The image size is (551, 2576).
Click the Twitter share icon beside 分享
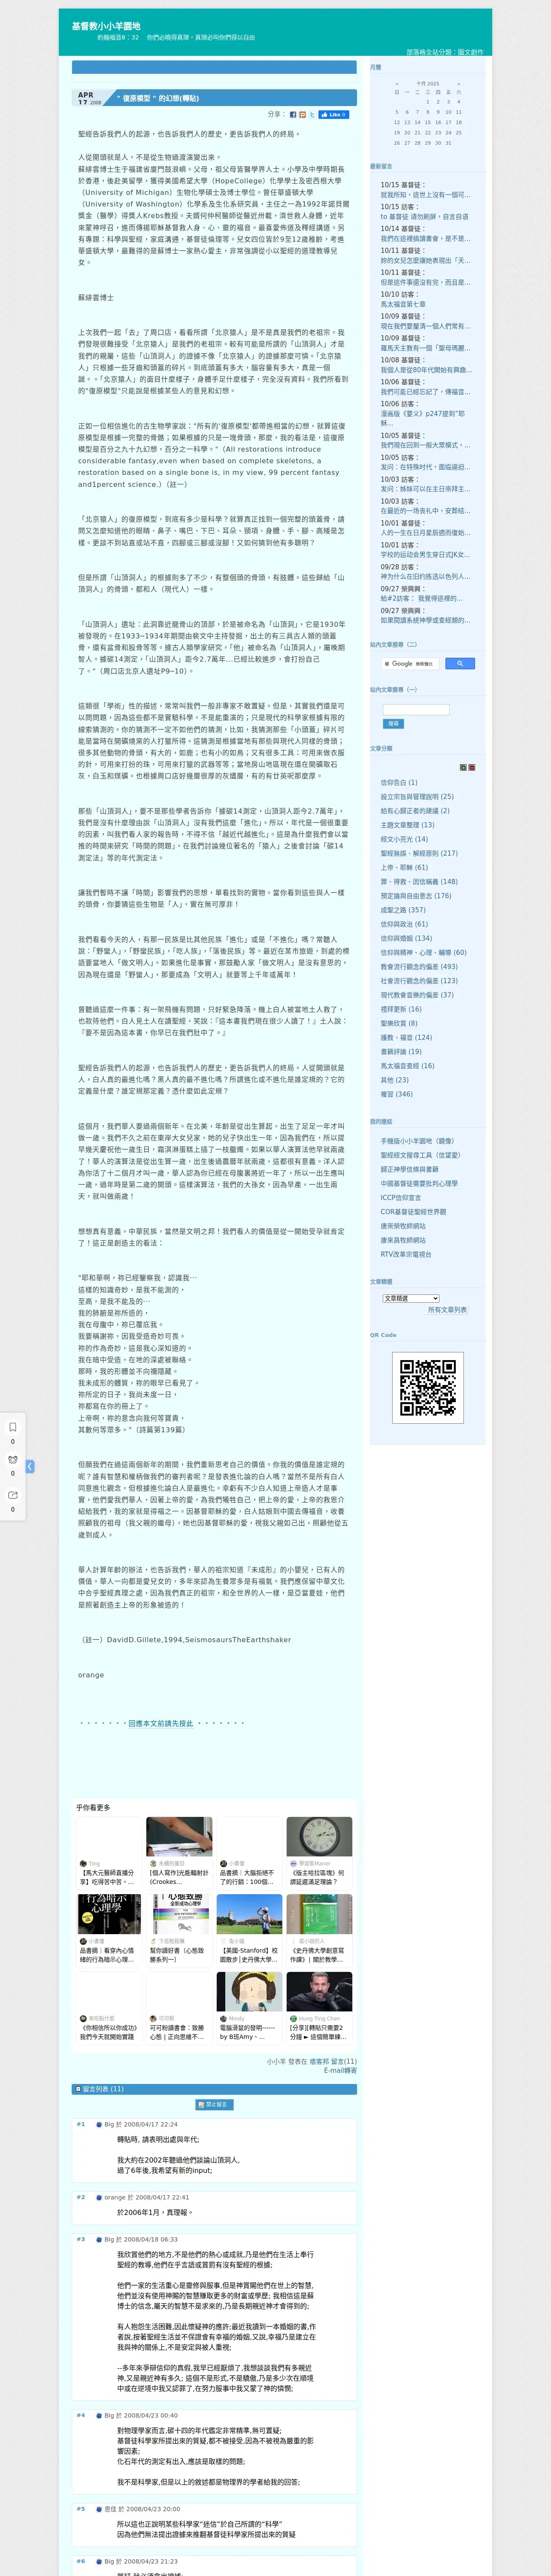point(312,115)
